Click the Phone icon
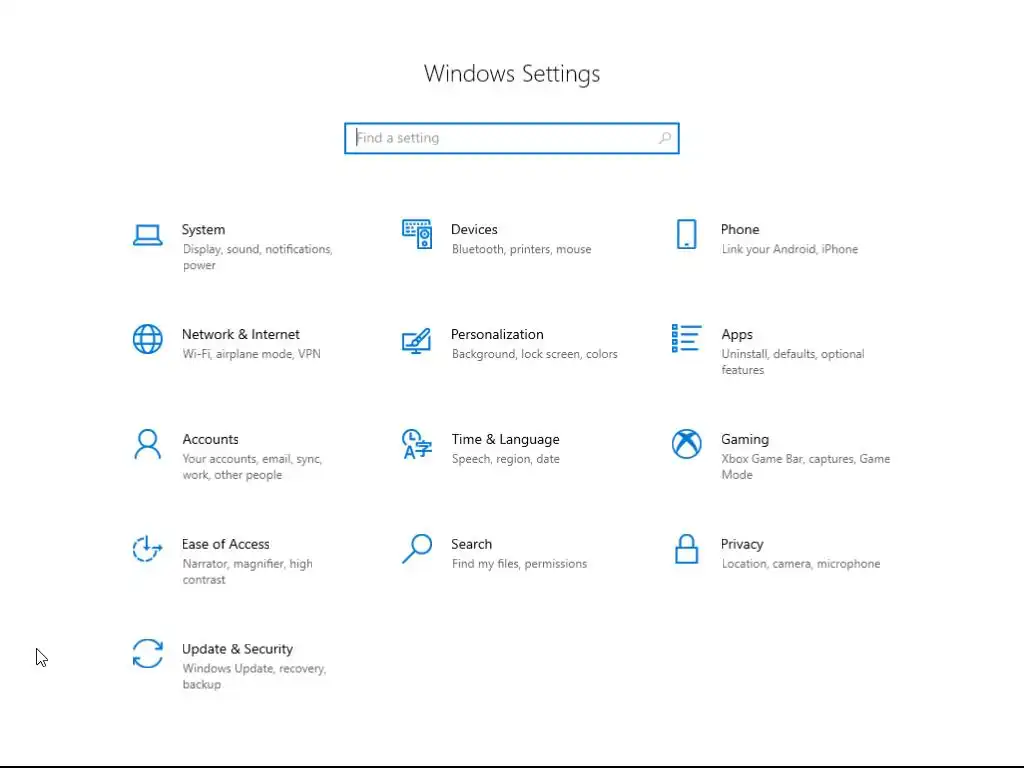1024x768 pixels. 686,234
